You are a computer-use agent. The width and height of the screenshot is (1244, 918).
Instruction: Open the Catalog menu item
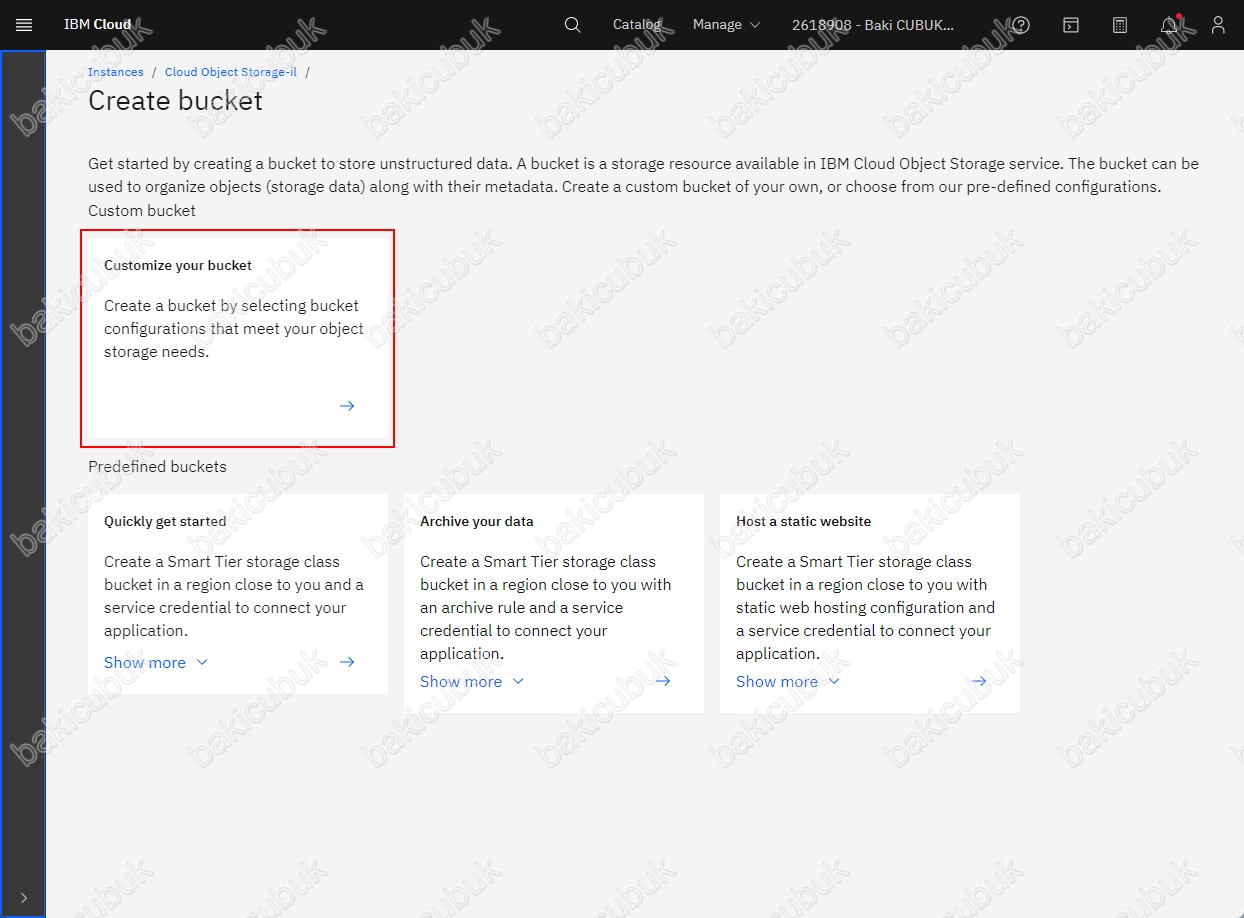pyautogui.click(x=637, y=25)
